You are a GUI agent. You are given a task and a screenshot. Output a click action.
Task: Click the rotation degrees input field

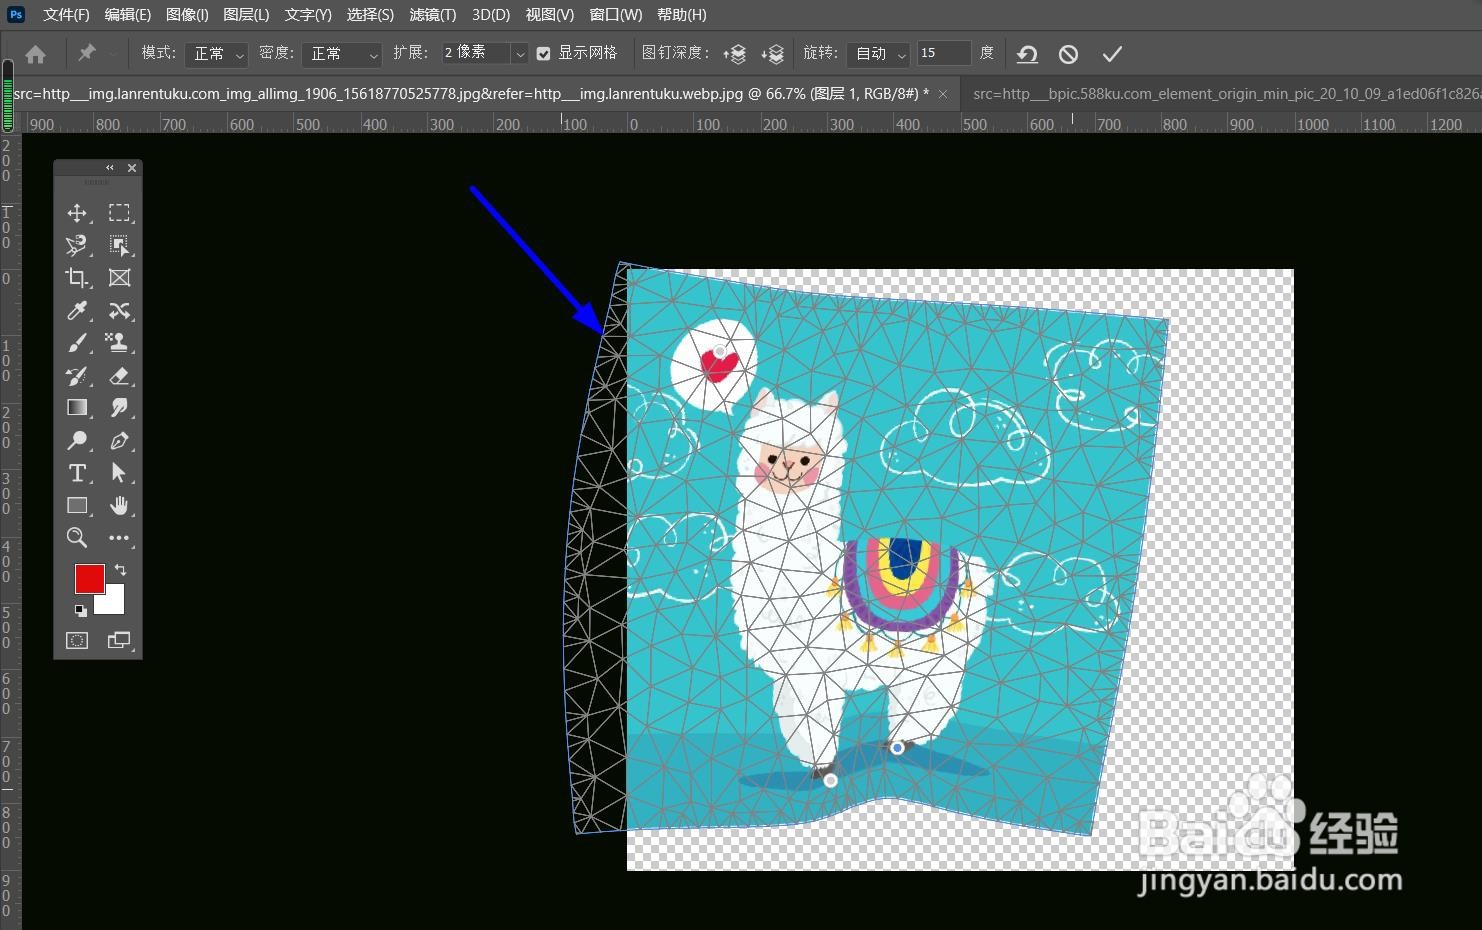943,53
